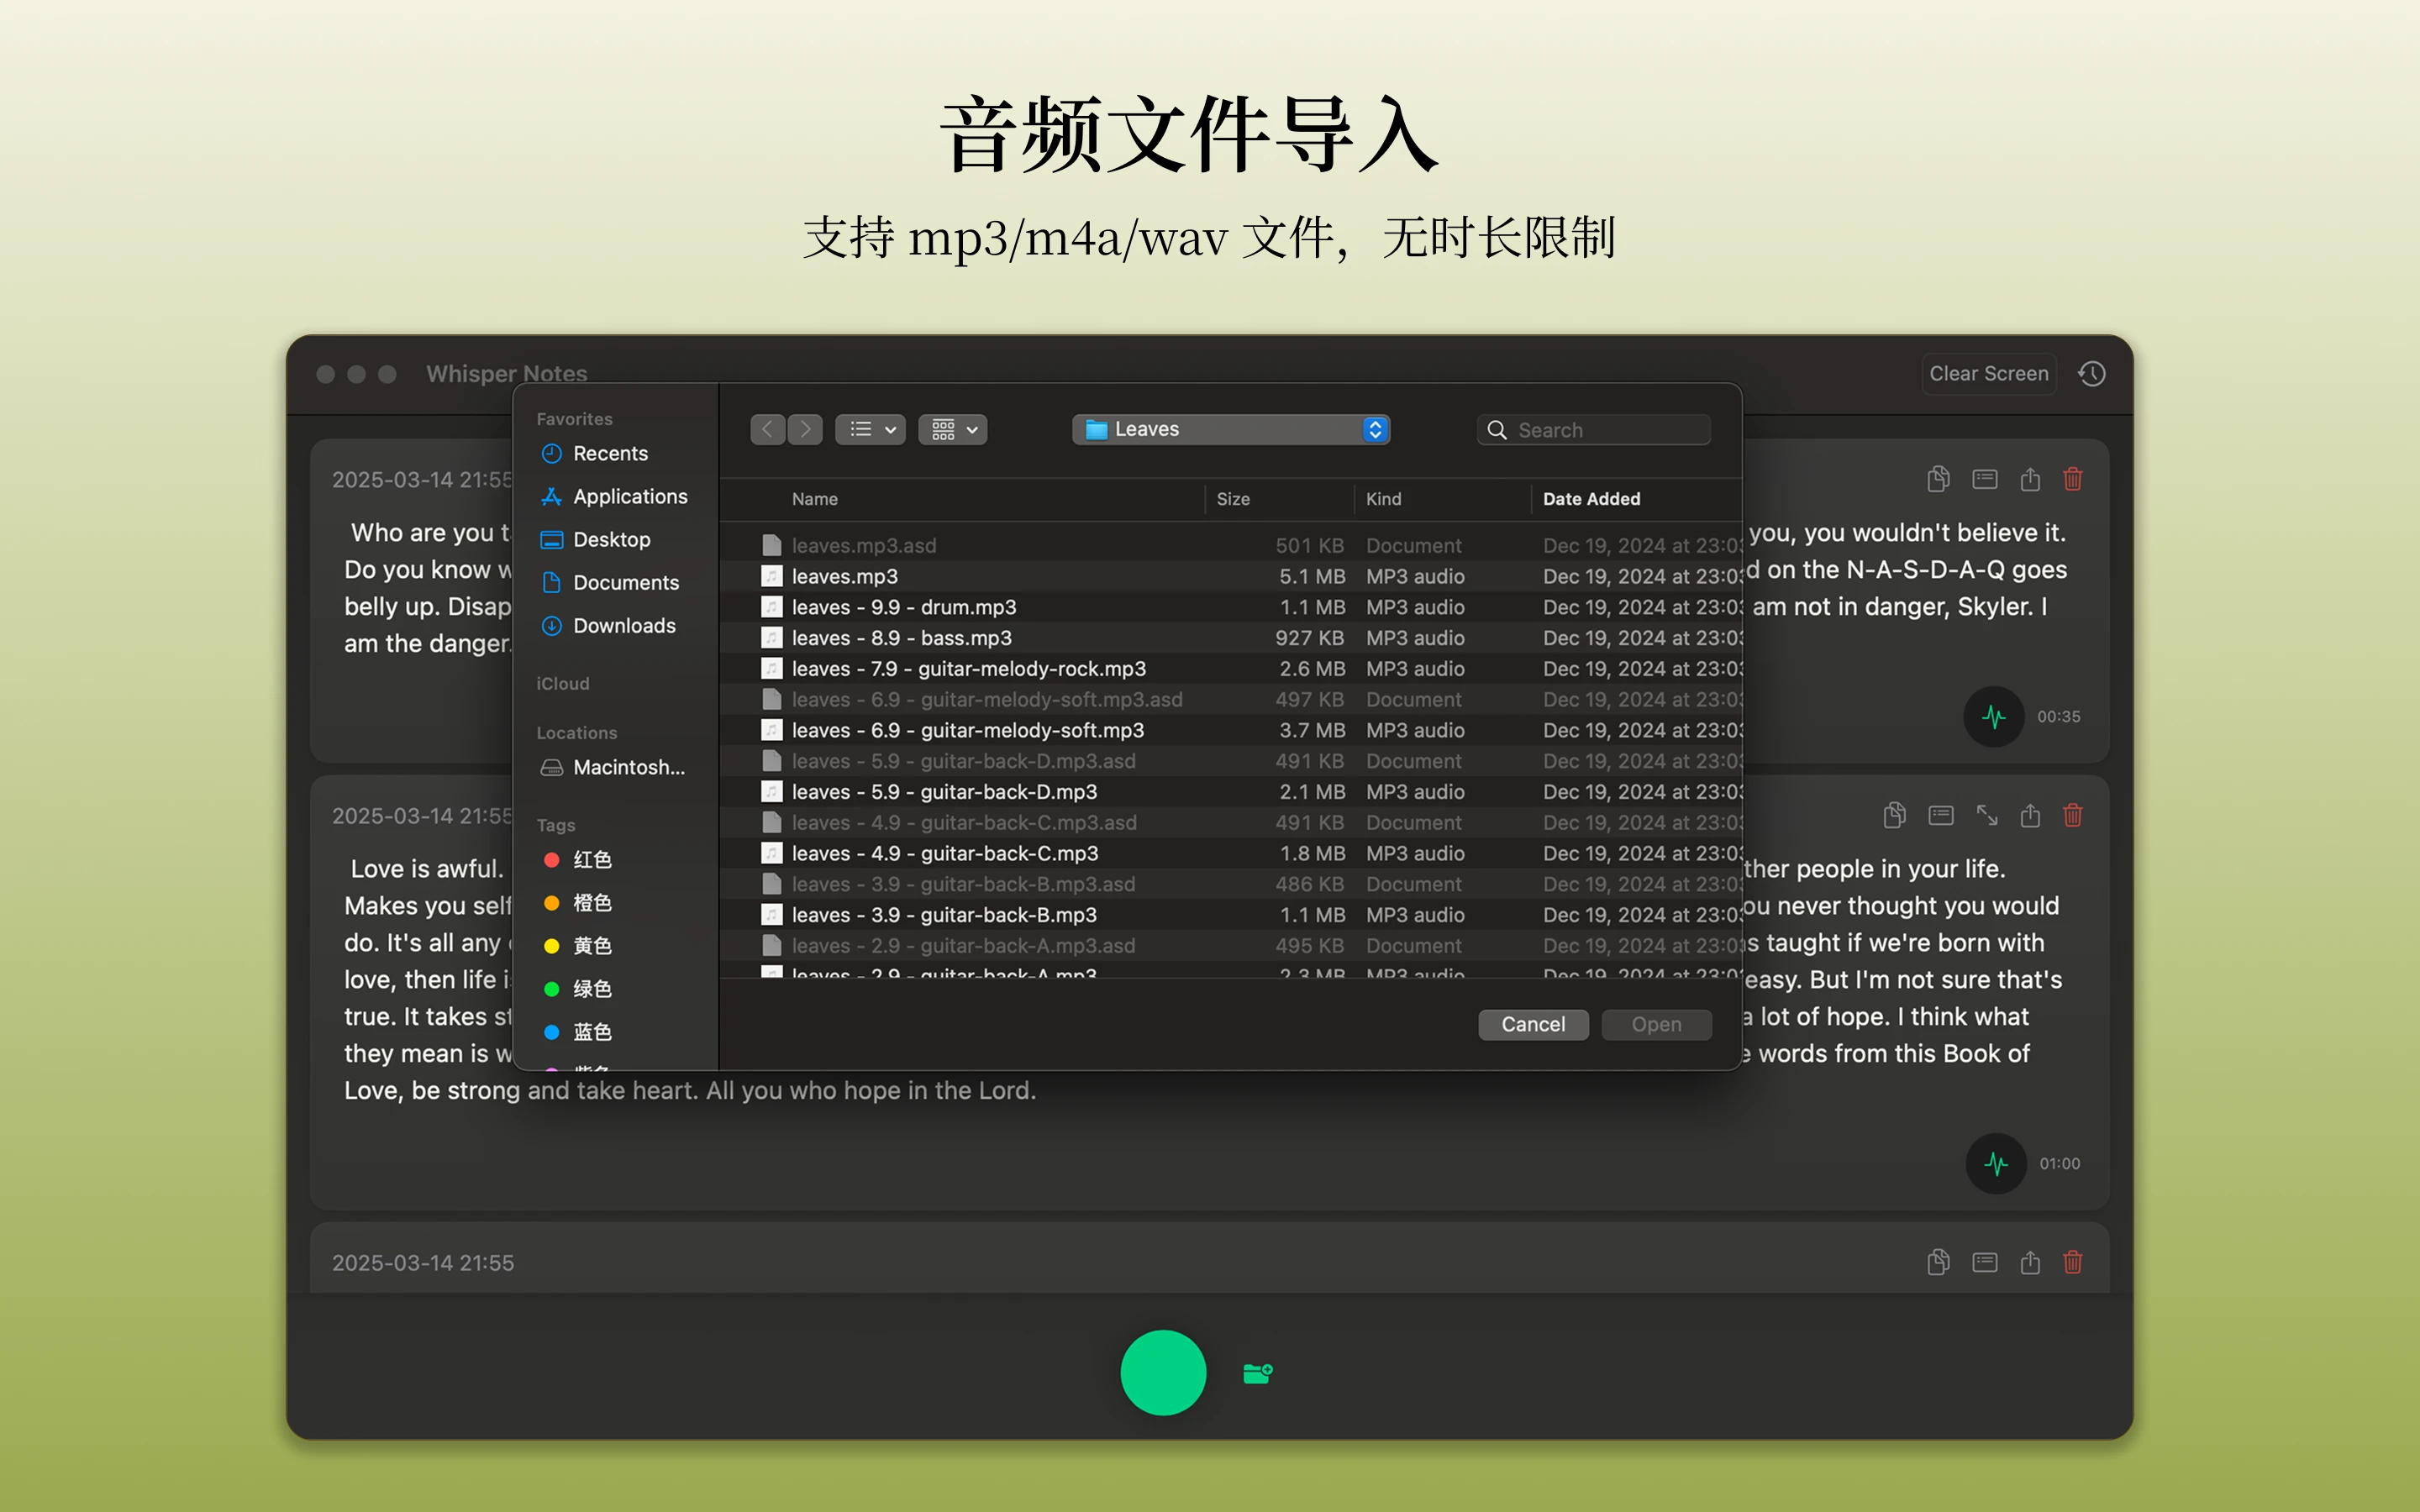Go forward with the file dialog forward arrow

click(x=805, y=429)
